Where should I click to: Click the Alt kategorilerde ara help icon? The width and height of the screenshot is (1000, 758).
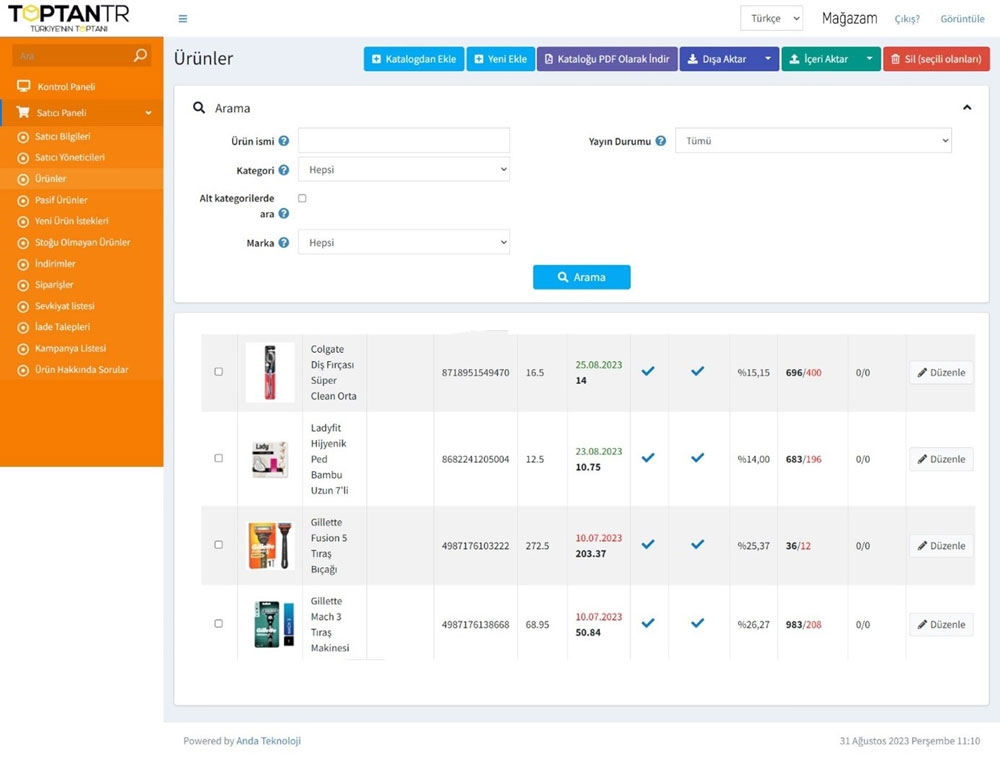pos(284,214)
